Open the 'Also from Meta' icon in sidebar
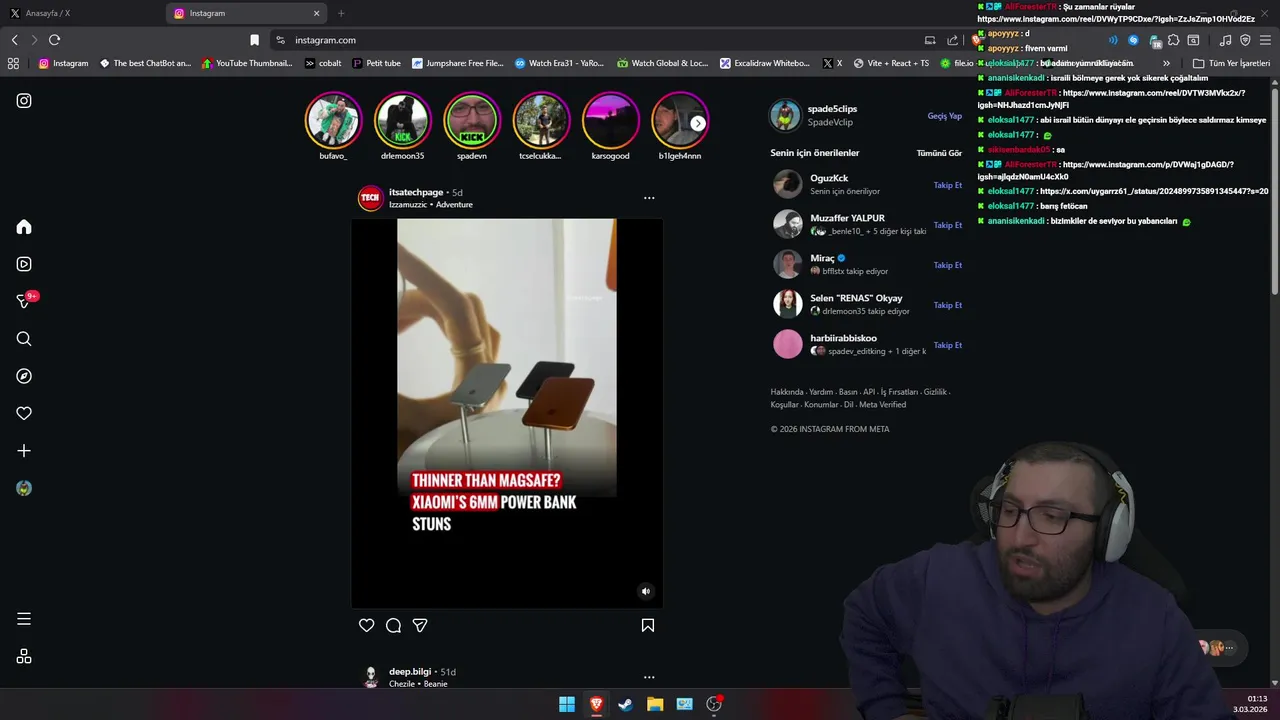Image resolution: width=1280 pixels, height=720 pixels. coord(24,657)
